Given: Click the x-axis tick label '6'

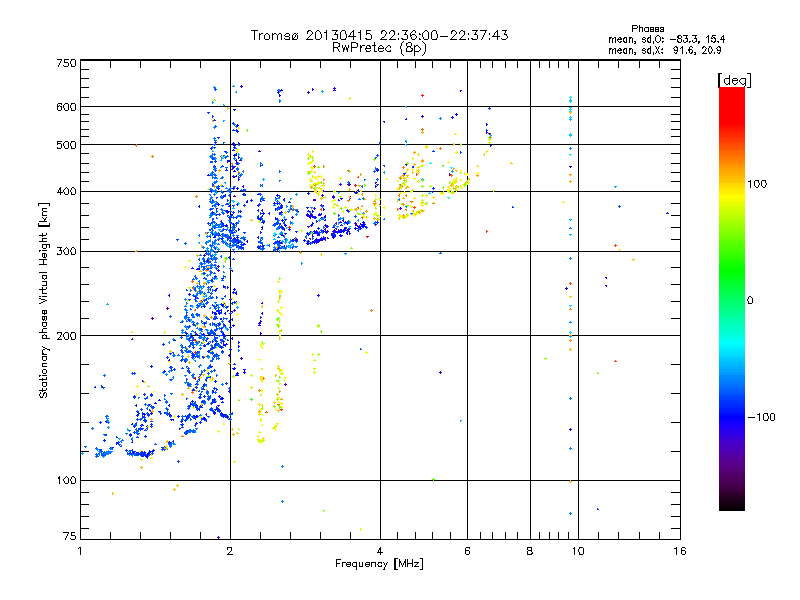Looking at the screenshot, I should click(467, 551).
